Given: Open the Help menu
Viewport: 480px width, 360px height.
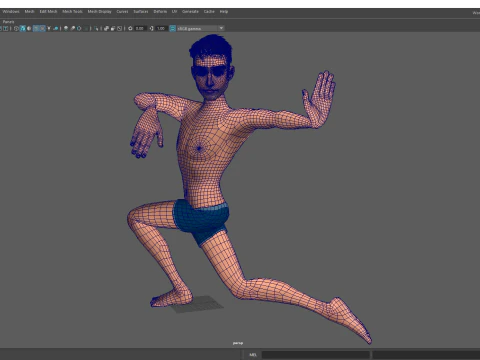Looking at the screenshot, I should [x=224, y=12].
